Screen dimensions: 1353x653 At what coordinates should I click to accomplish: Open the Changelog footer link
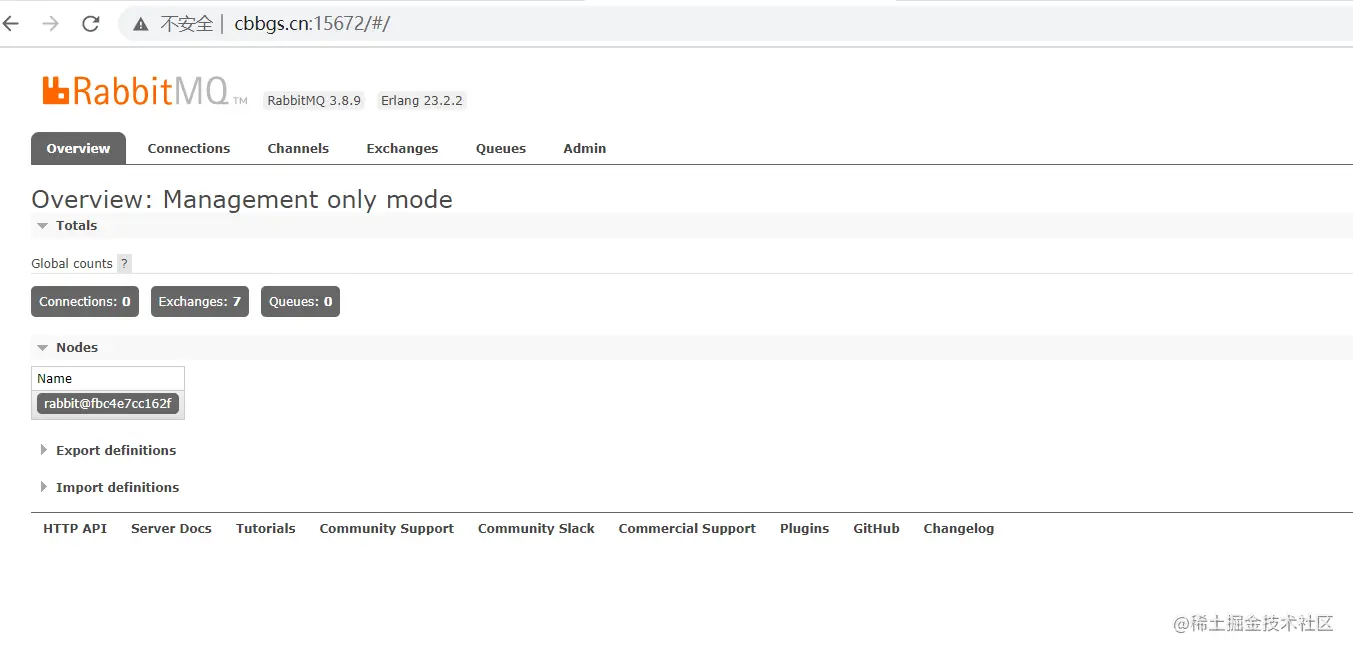pos(959,529)
